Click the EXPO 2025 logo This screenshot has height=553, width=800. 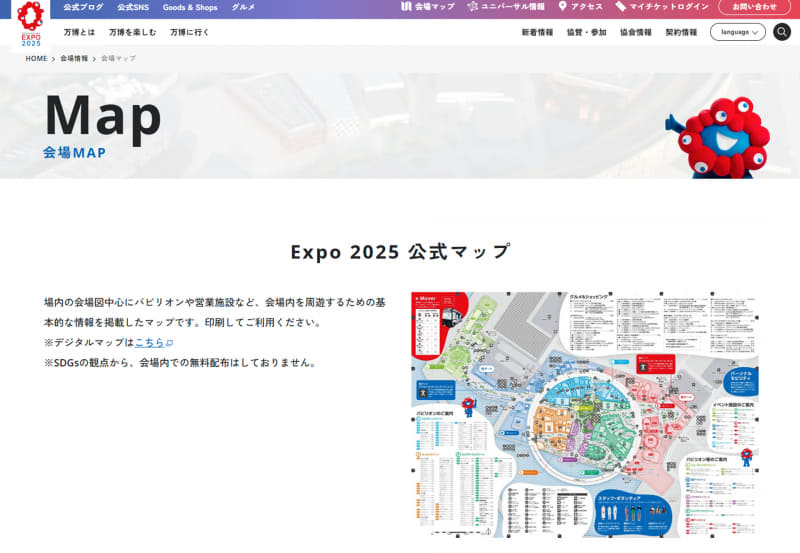(x=31, y=24)
